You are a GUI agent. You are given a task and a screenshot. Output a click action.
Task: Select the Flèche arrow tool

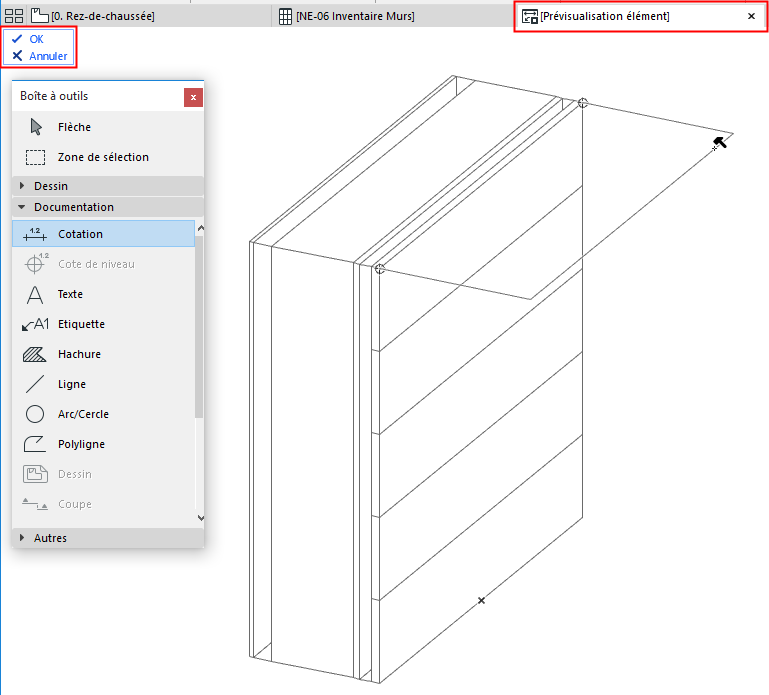click(x=108, y=127)
